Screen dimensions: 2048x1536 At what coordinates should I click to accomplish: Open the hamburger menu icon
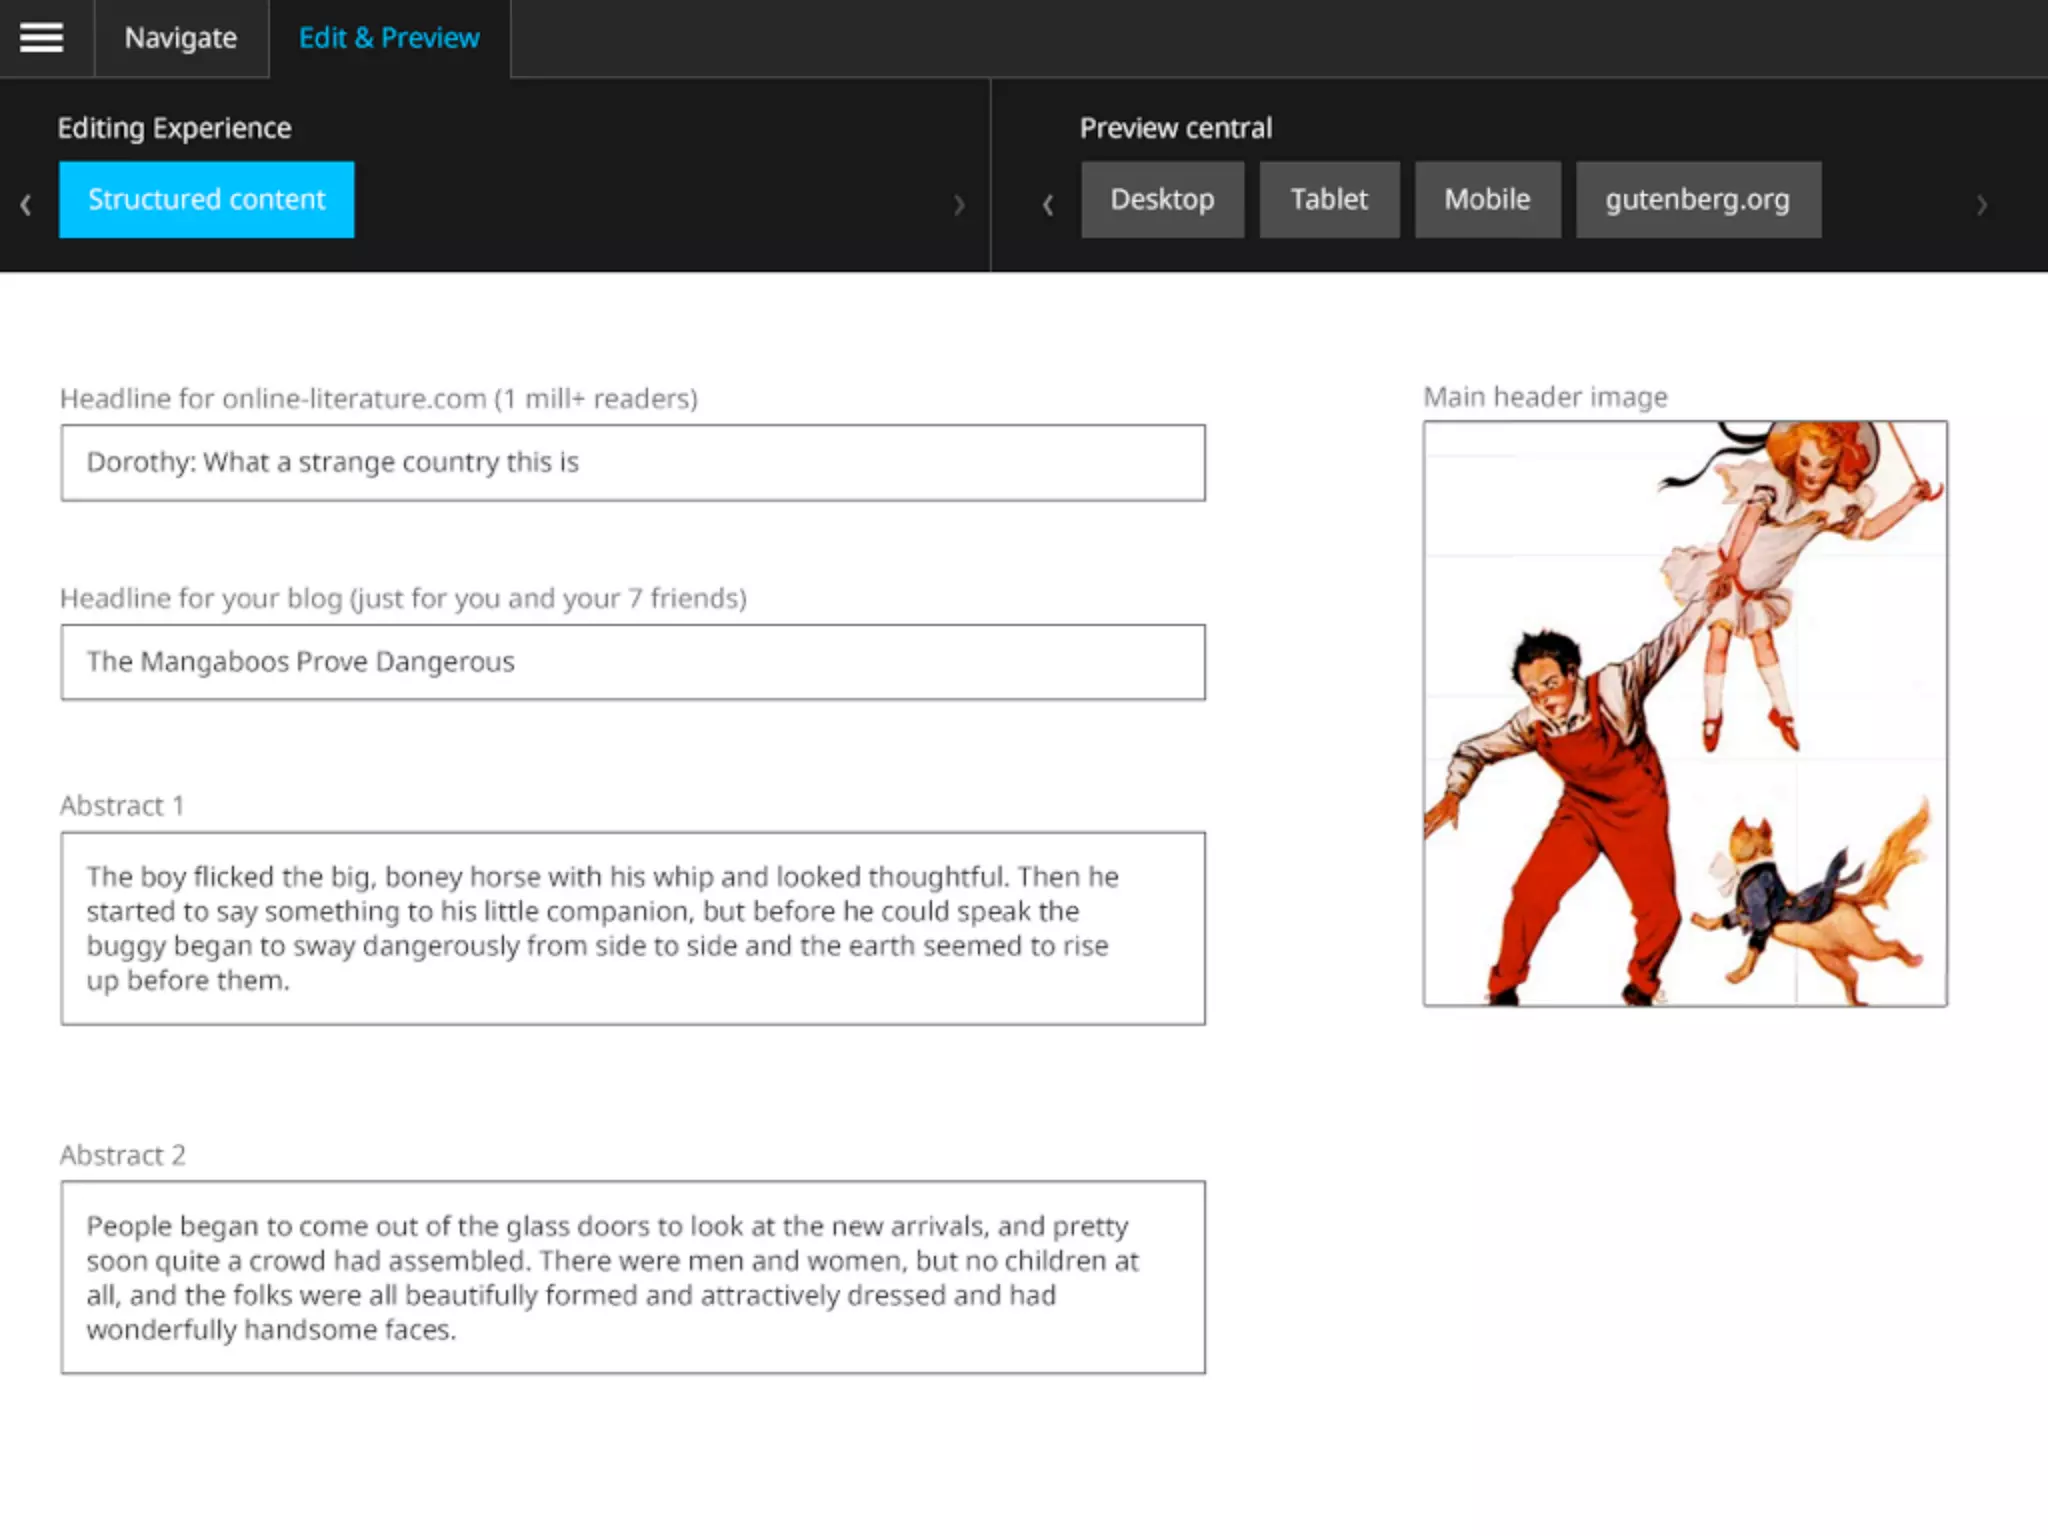click(42, 38)
